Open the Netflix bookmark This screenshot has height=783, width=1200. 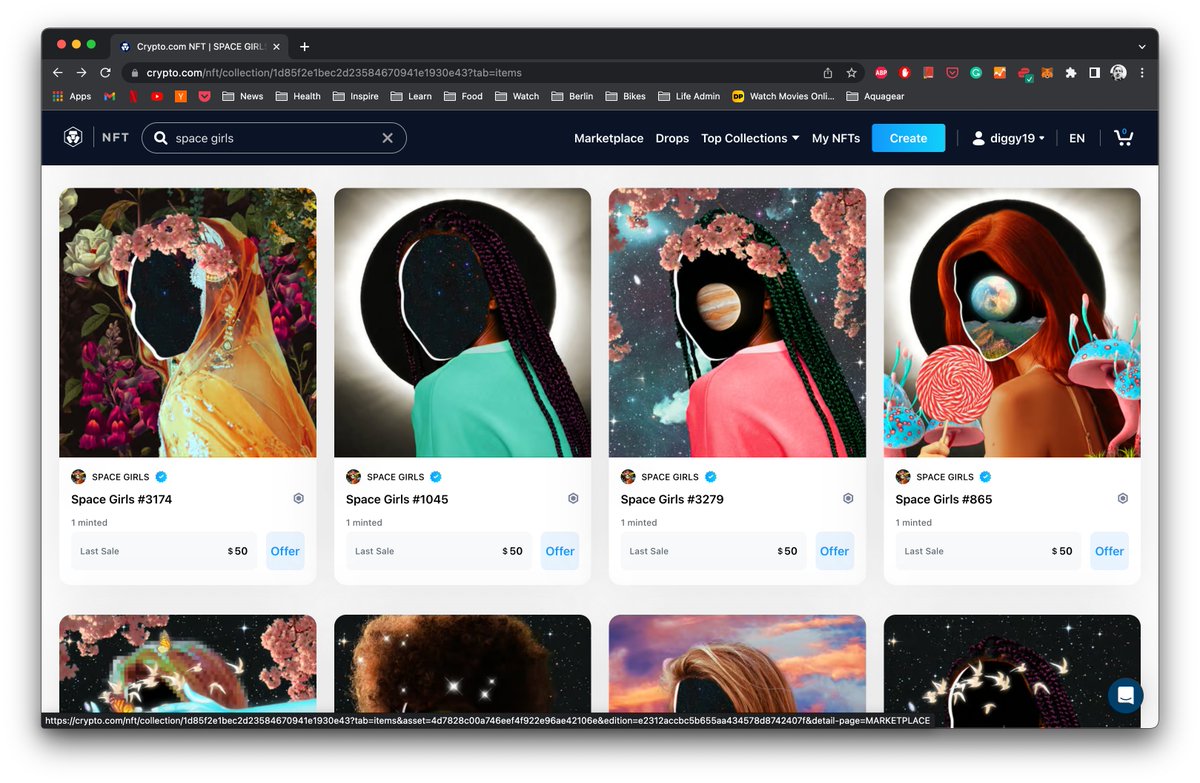[x=133, y=96]
